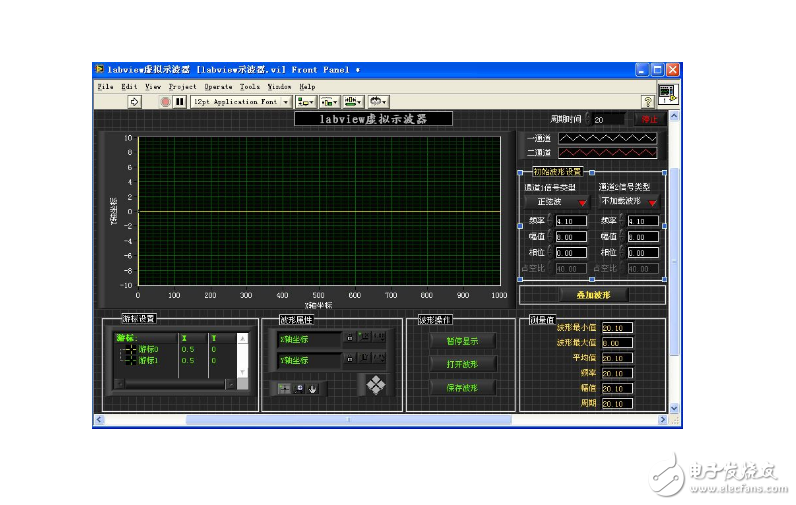Click the LabVIEW title bar icon
The height and width of the screenshot is (505, 796).
[100, 69]
